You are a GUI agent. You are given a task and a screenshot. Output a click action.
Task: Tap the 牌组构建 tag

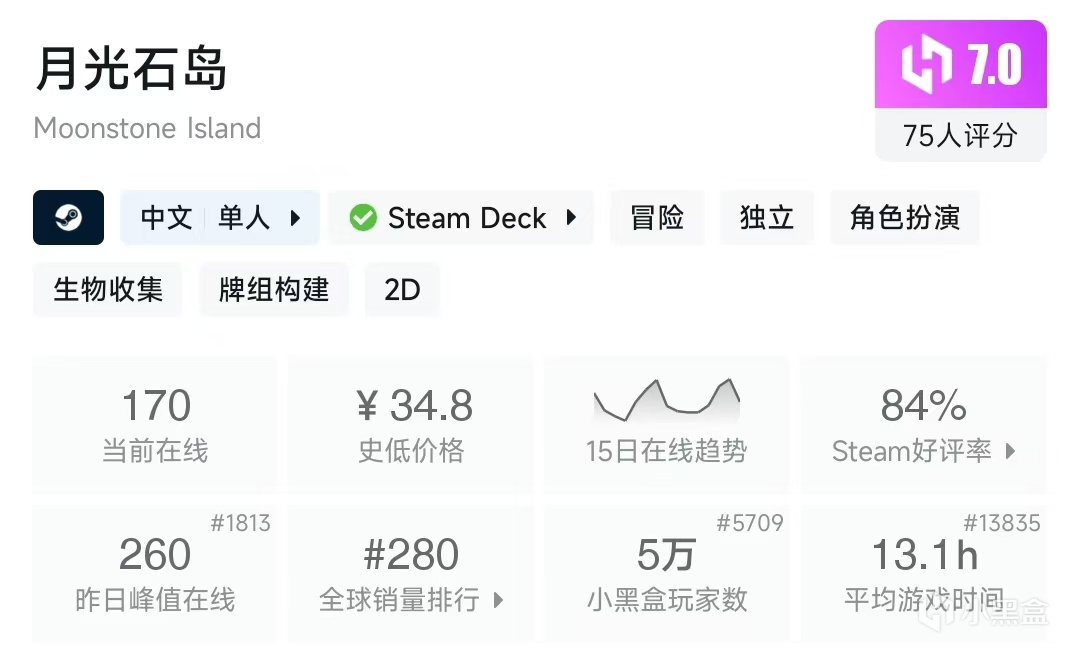tap(274, 290)
